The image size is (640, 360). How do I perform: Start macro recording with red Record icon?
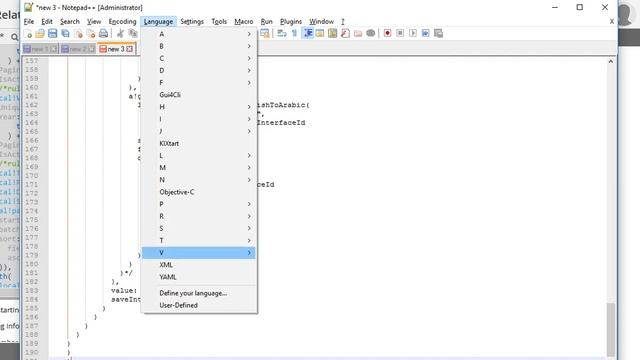387,33
